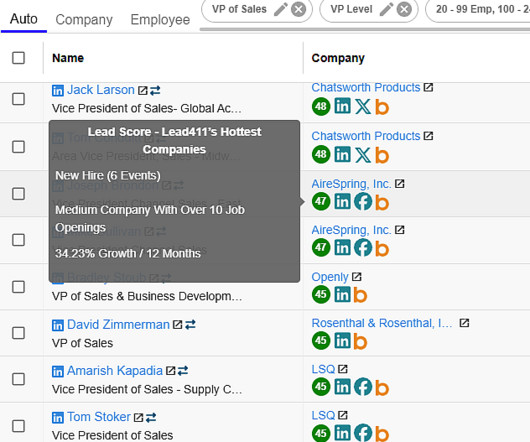Open Rosenthal & Rosenthal's LinkedIn company icon
530x442 pixels.
pyautogui.click(x=342, y=341)
